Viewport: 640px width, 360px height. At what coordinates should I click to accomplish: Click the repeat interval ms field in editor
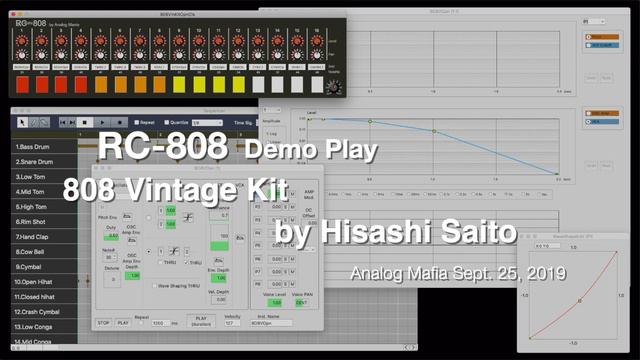tap(160, 323)
